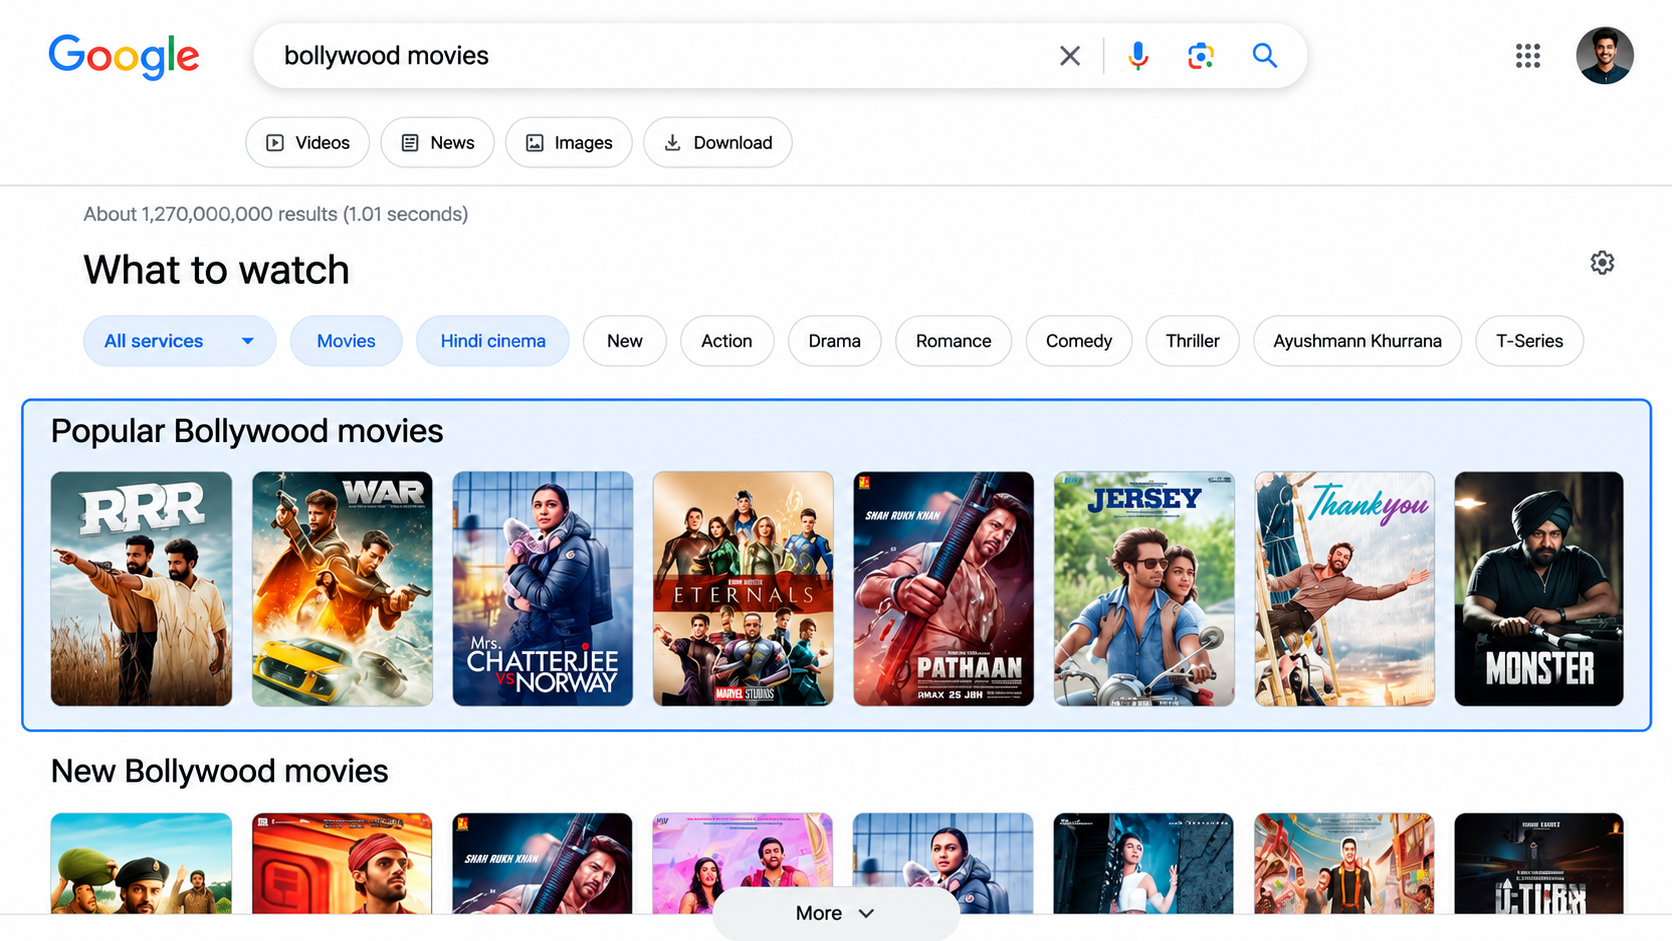The image size is (1672, 941).
Task: Enable the Thriller genre chip
Action: coord(1193,341)
